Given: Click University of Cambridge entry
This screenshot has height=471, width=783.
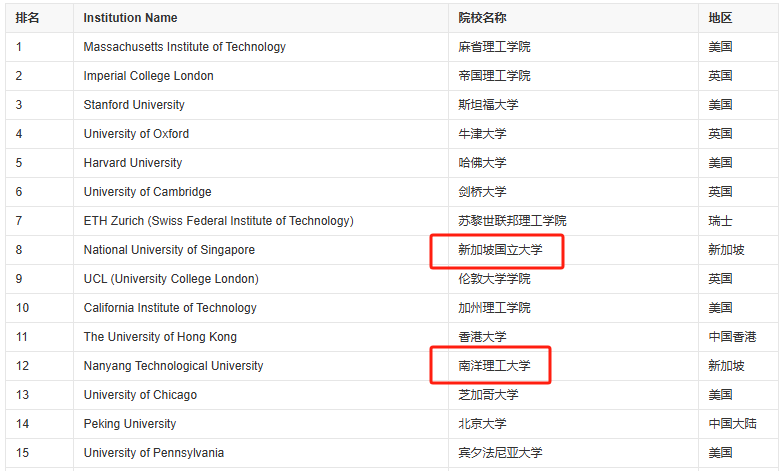Looking at the screenshot, I should point(147,192).
